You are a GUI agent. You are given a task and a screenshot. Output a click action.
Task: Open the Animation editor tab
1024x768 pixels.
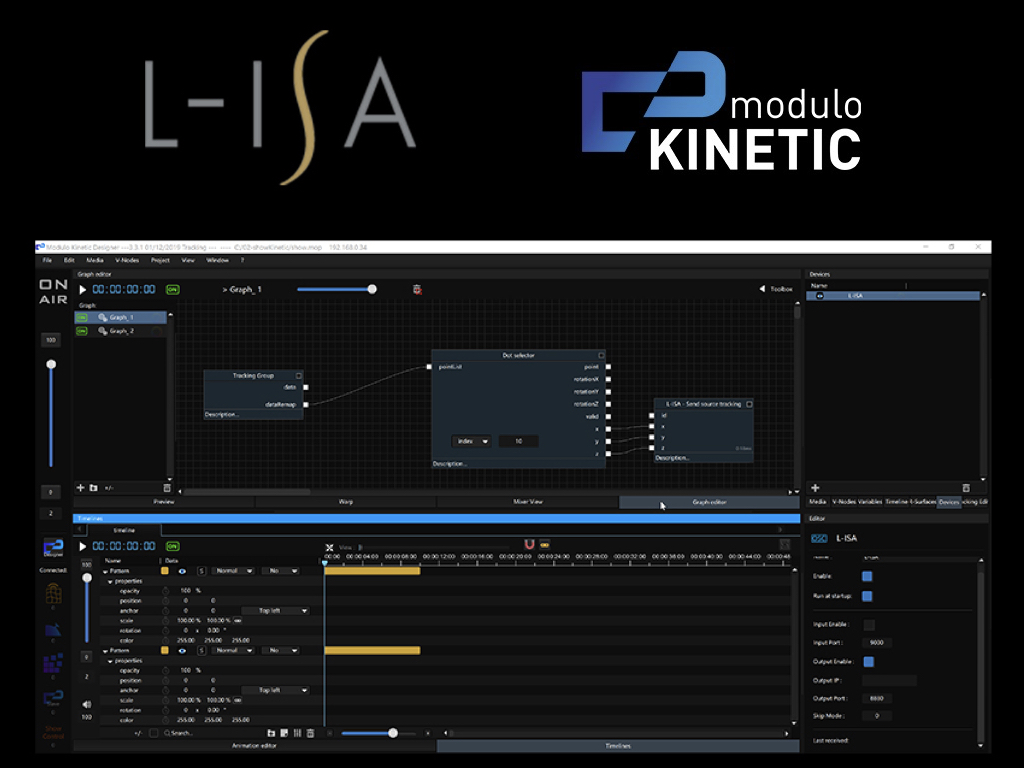pyautogui.click(x=255, y=745)
